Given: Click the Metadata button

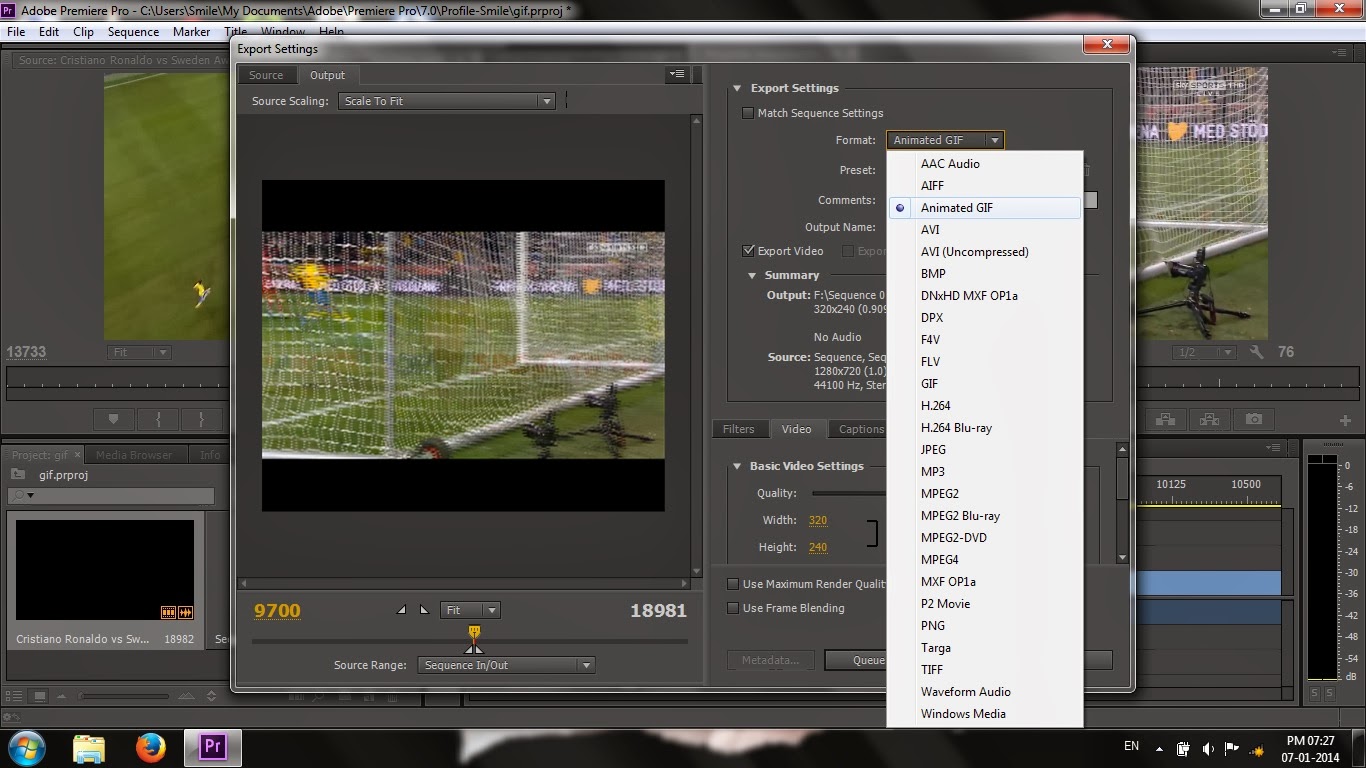Looking at the screenshot, I should (770, 660).
